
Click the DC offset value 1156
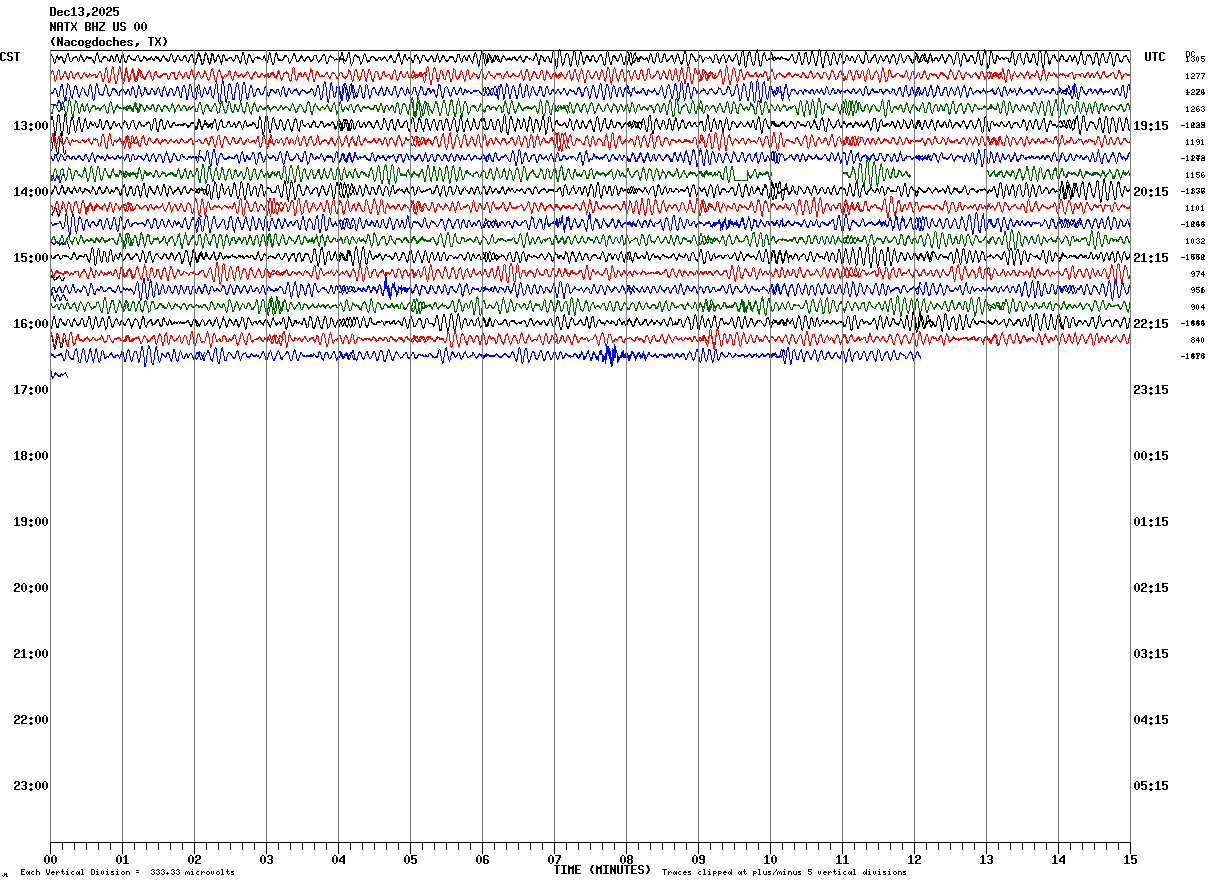(1195, 175)
